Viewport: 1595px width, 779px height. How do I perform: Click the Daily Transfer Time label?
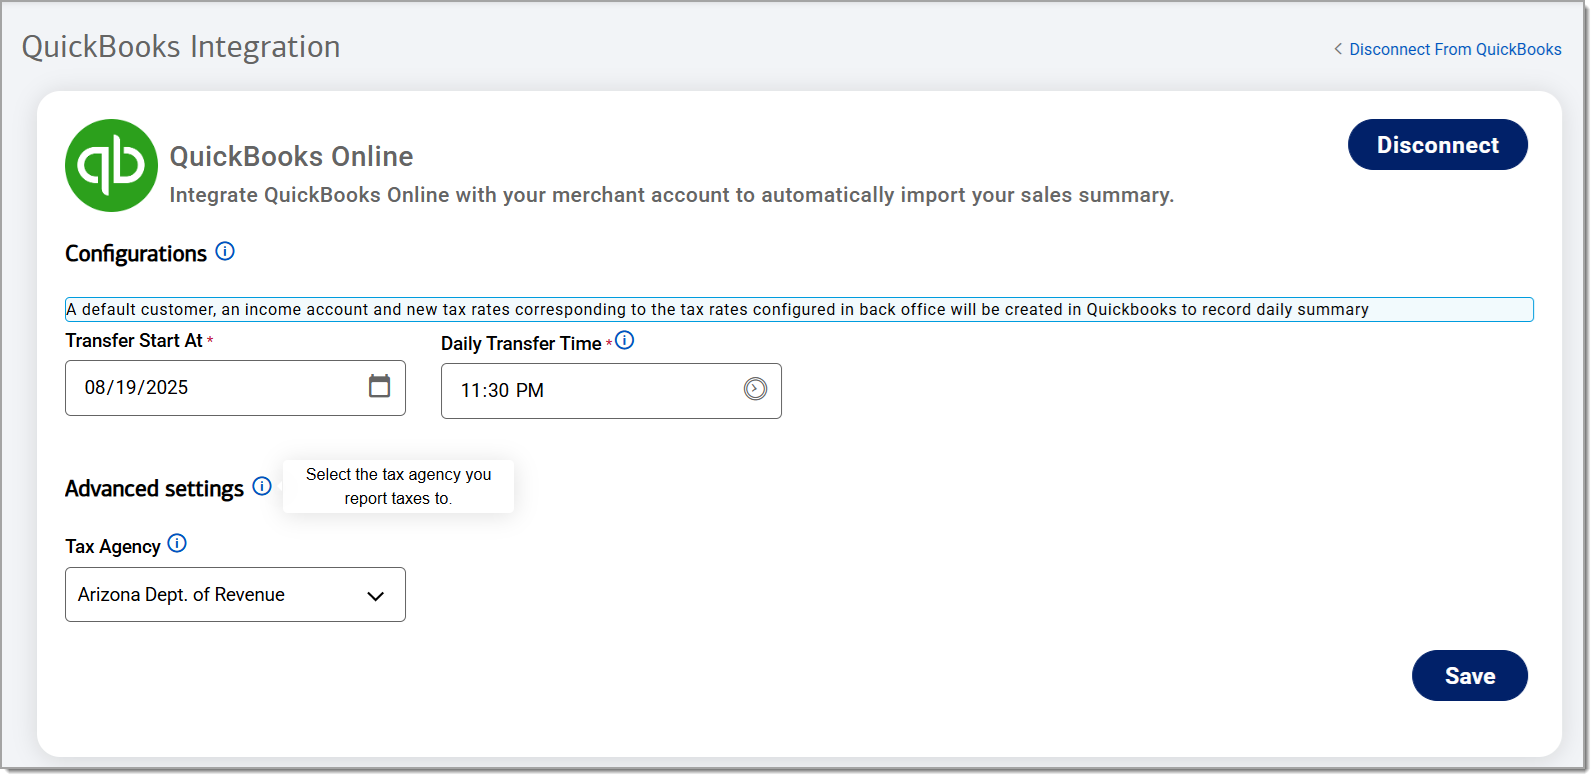click(521, 343)
